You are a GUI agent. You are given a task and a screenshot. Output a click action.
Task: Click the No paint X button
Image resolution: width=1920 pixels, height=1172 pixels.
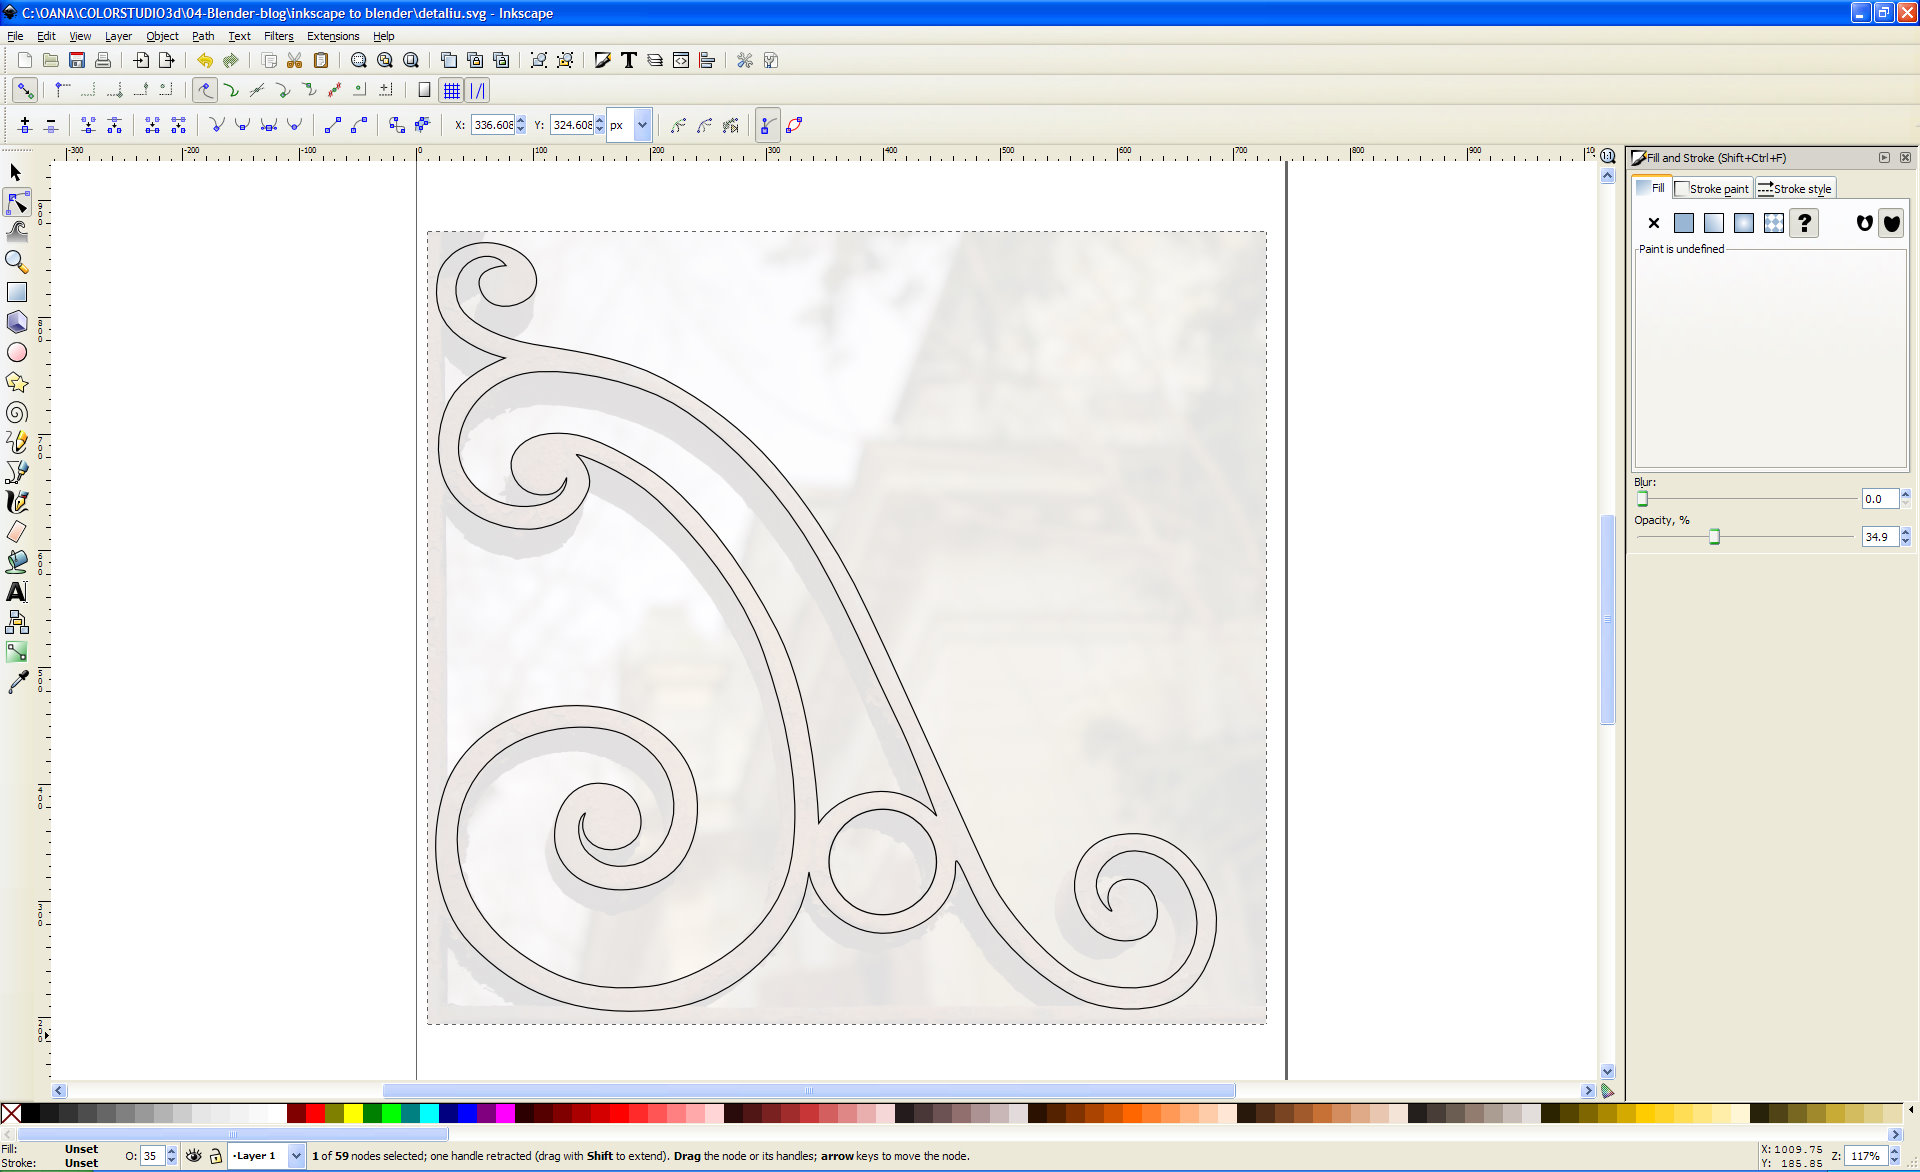coord(1654,223)
